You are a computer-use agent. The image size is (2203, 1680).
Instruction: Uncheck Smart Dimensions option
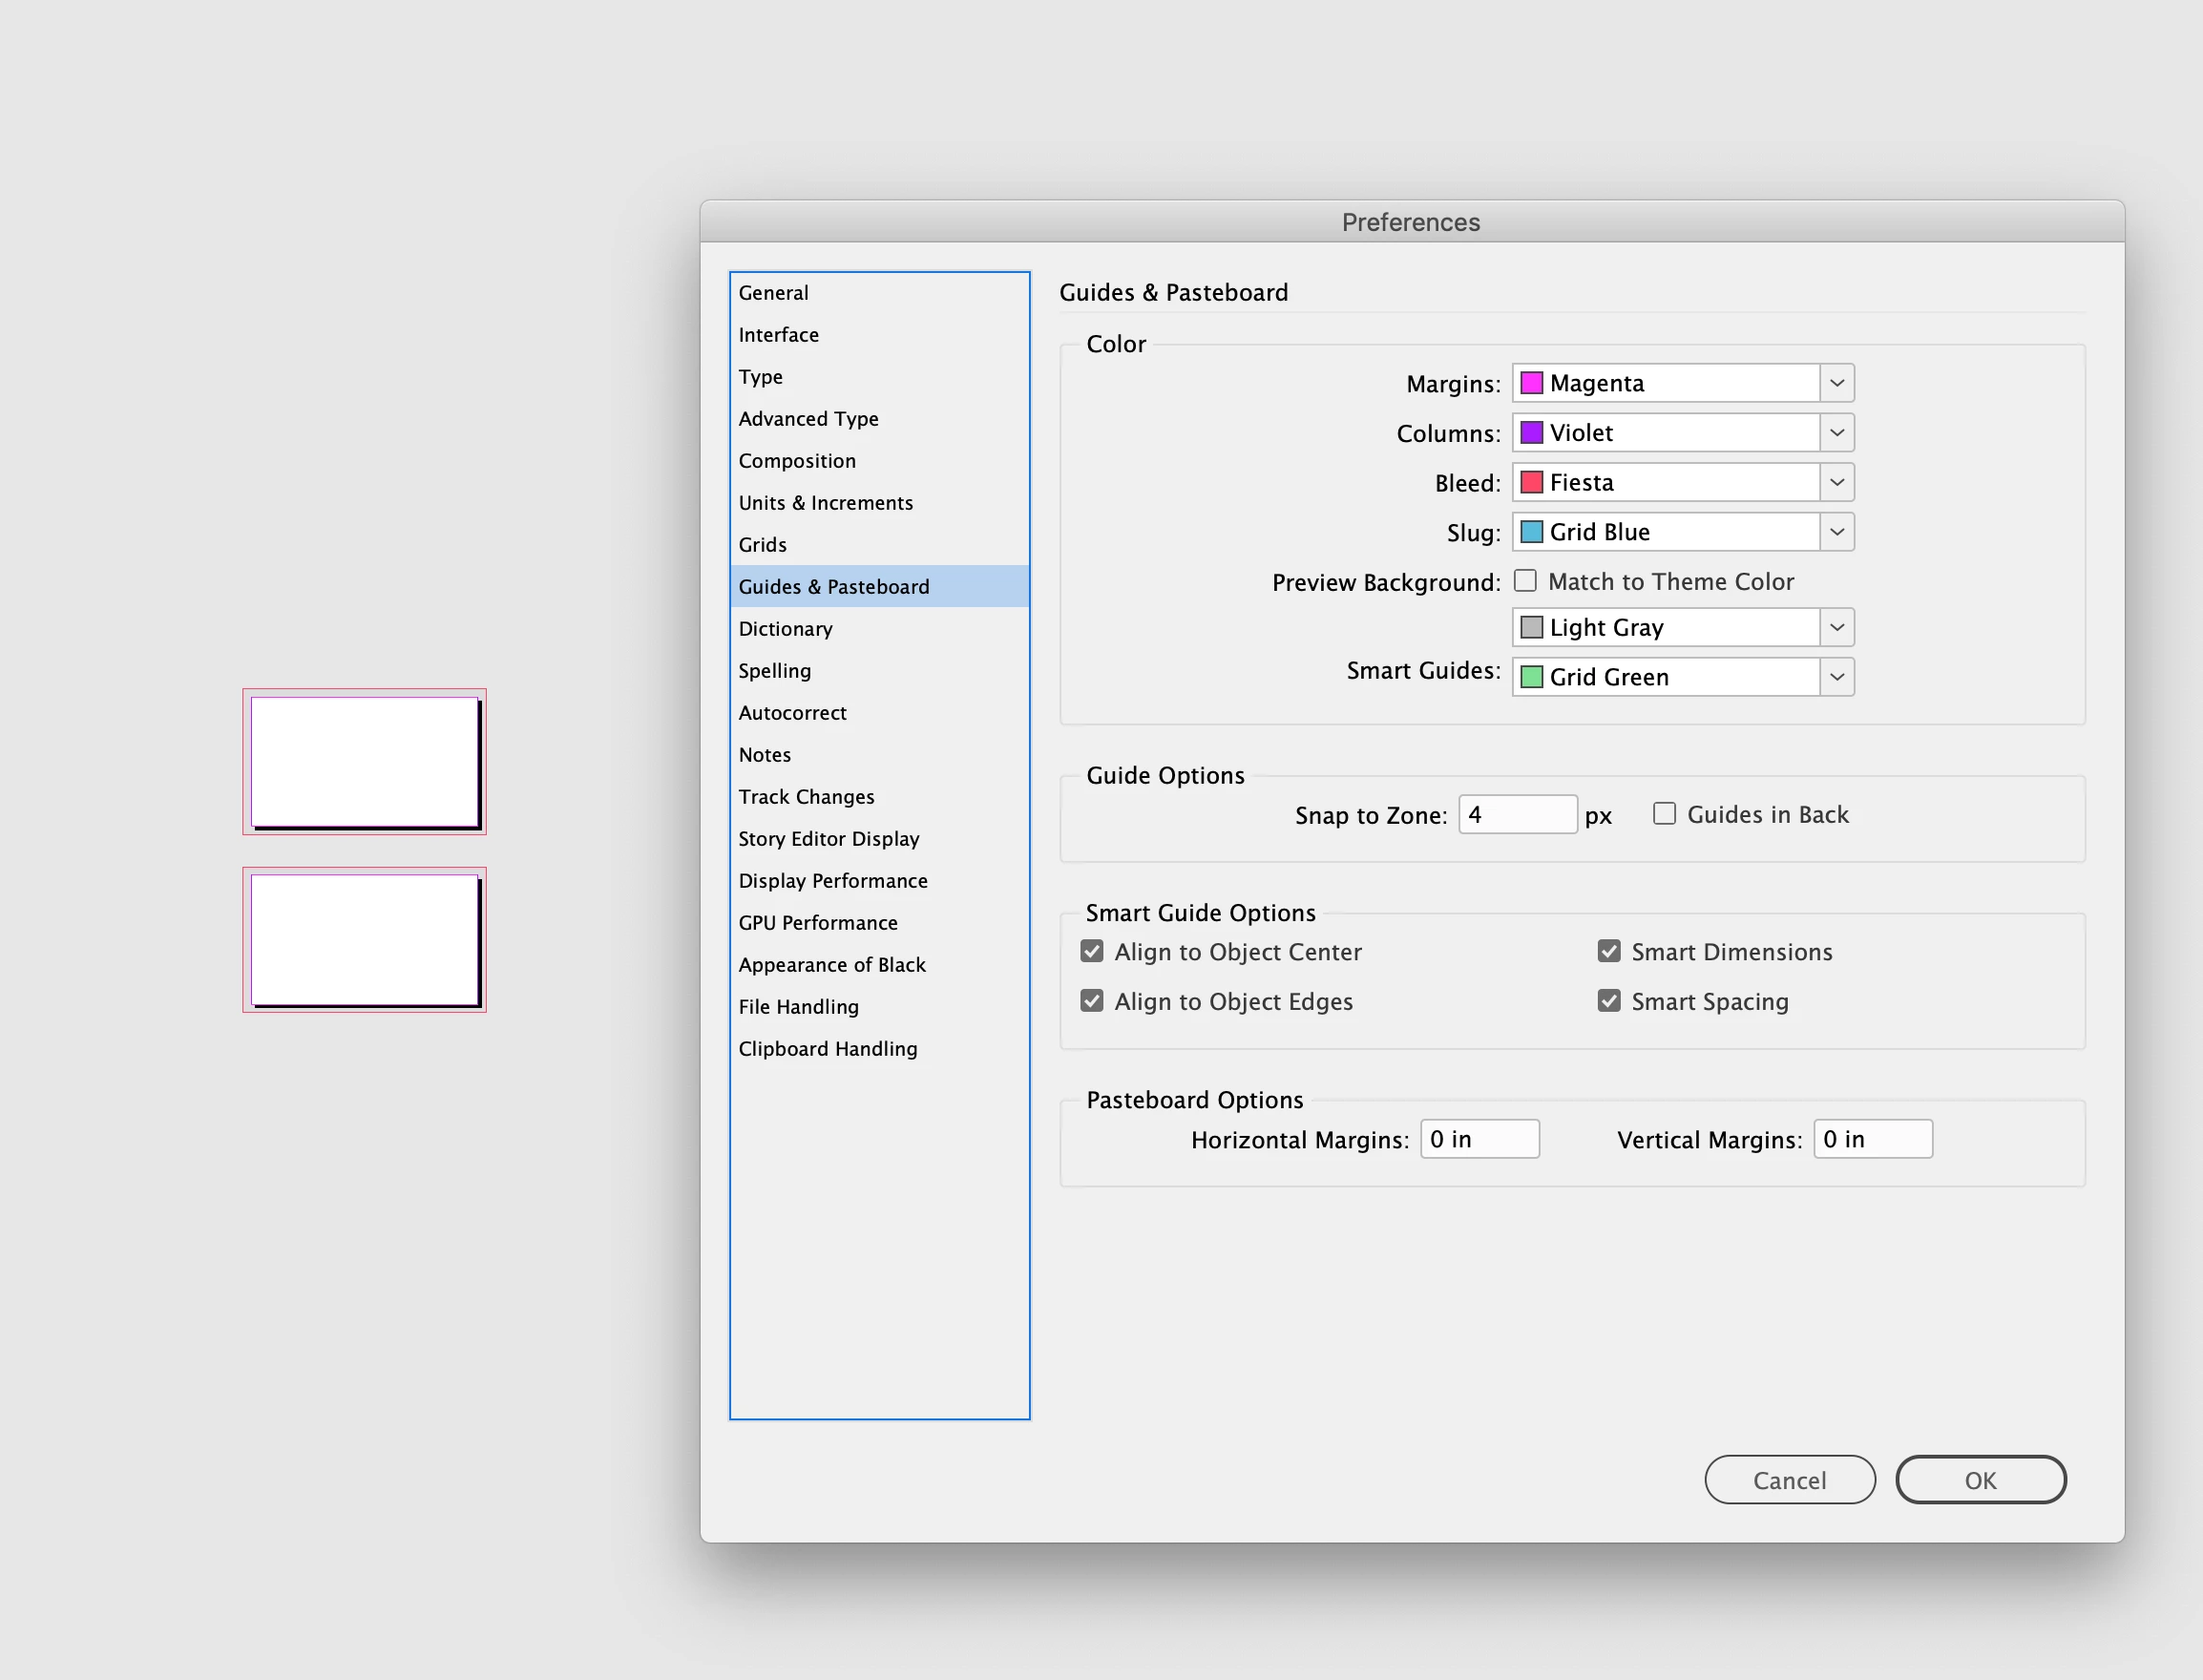(x=1609, y=951)
